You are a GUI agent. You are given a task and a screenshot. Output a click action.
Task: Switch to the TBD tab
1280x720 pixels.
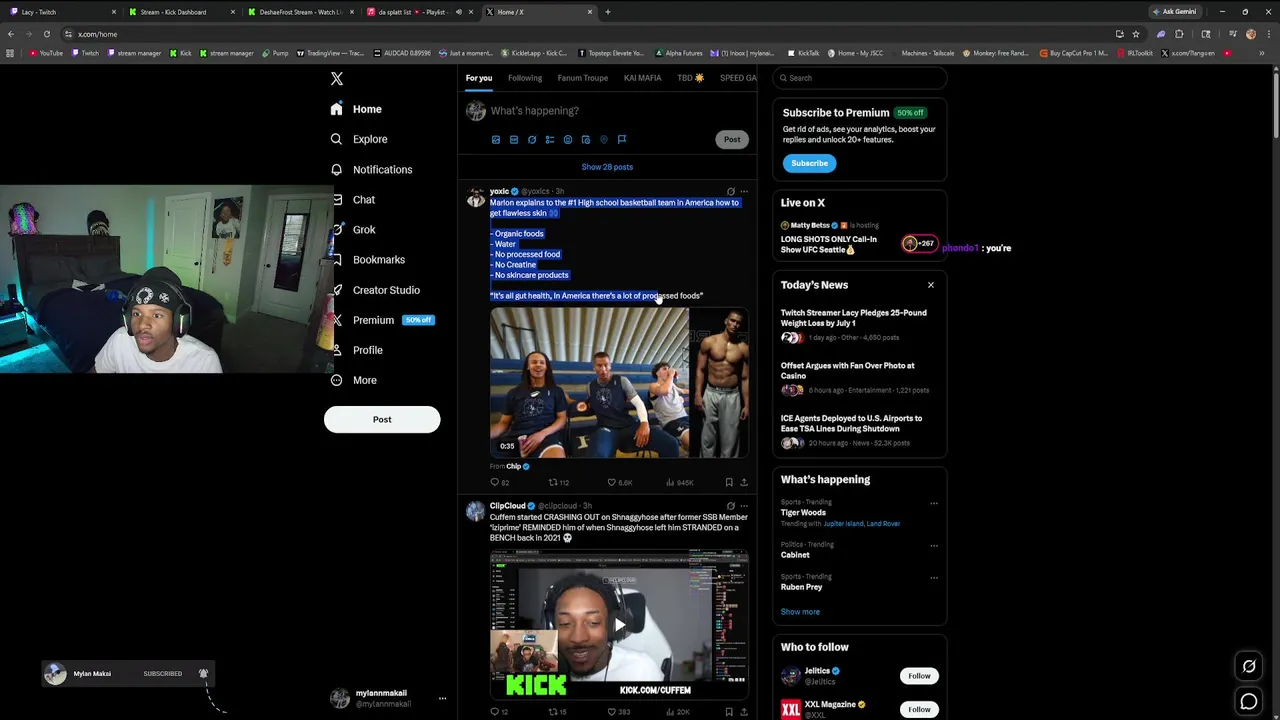pos(691,78)
